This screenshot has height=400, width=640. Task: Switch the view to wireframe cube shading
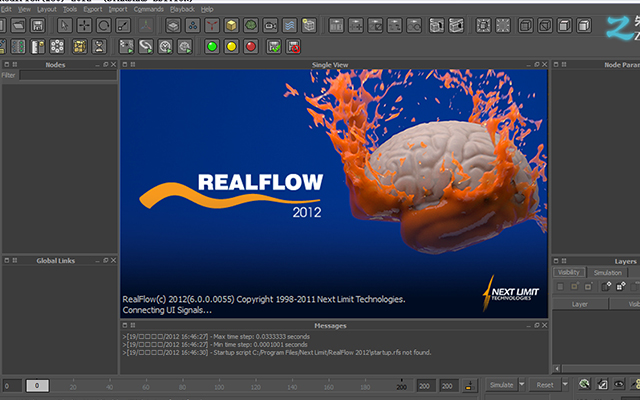[545, 25]
